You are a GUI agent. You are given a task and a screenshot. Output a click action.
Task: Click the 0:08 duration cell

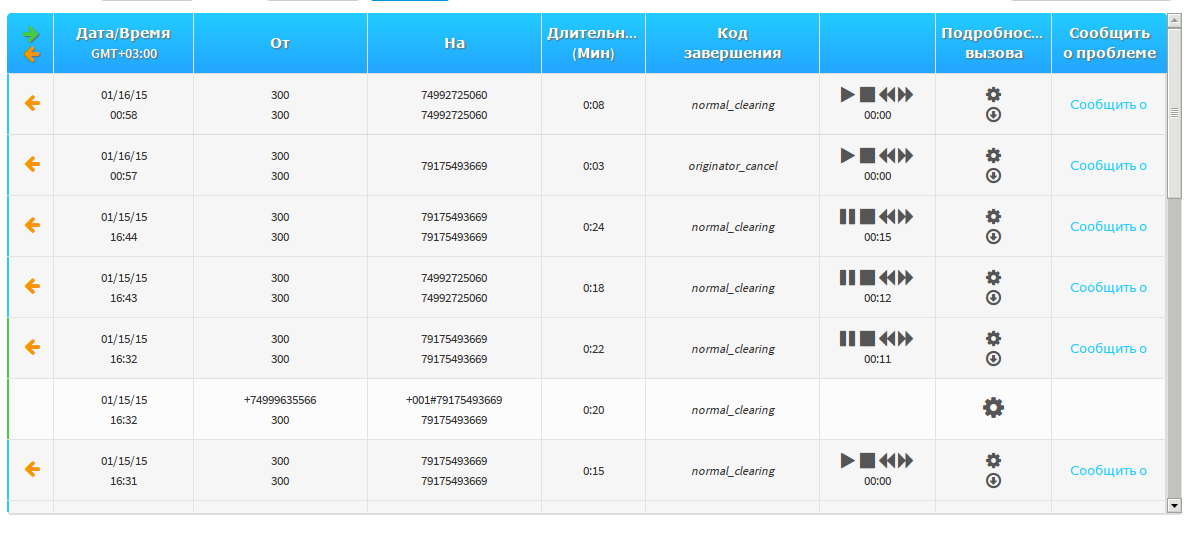593,105
